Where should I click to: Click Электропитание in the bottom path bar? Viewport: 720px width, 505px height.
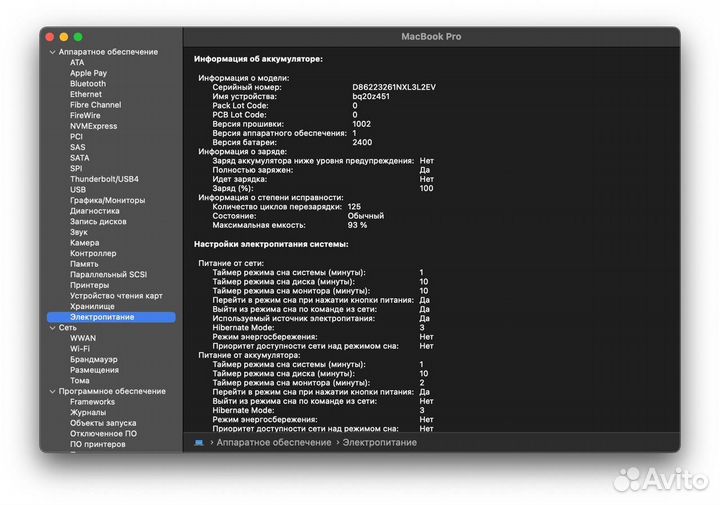click(x=379, y=443)
